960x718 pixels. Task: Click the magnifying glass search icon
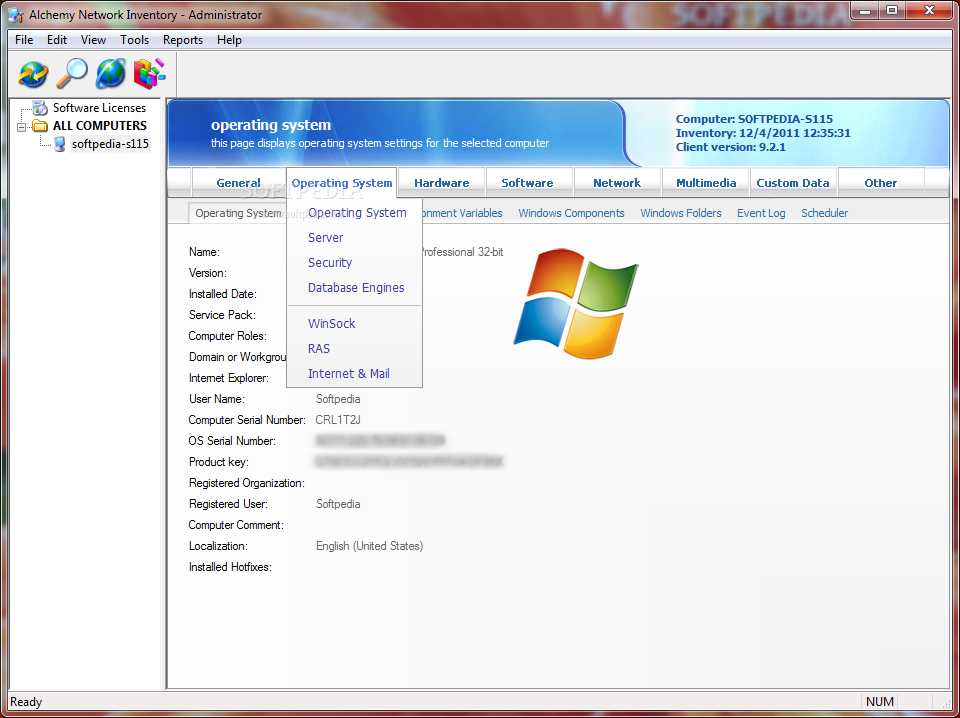click(x=72, y=73)
